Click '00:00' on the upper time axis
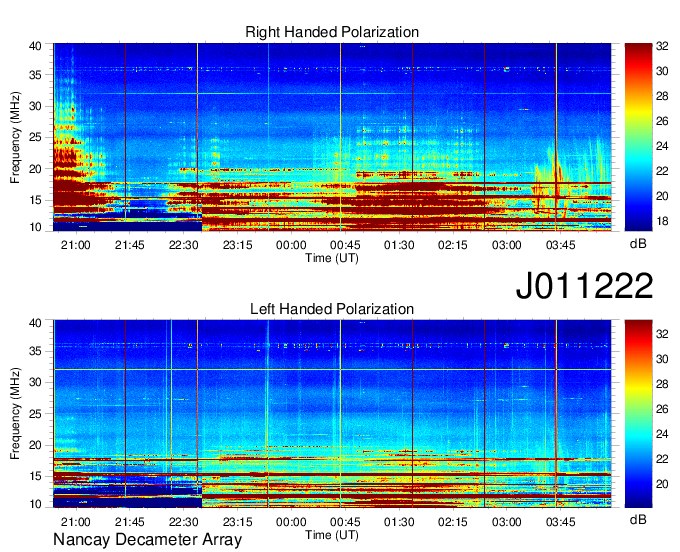The image size is (680, 552). pos(291,245)
